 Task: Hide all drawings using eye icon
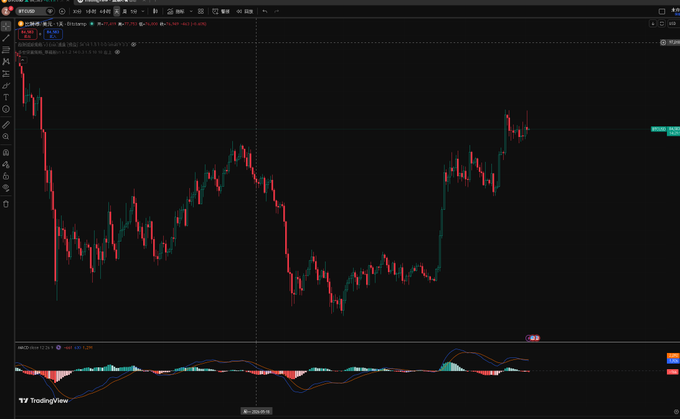(6, 188)
